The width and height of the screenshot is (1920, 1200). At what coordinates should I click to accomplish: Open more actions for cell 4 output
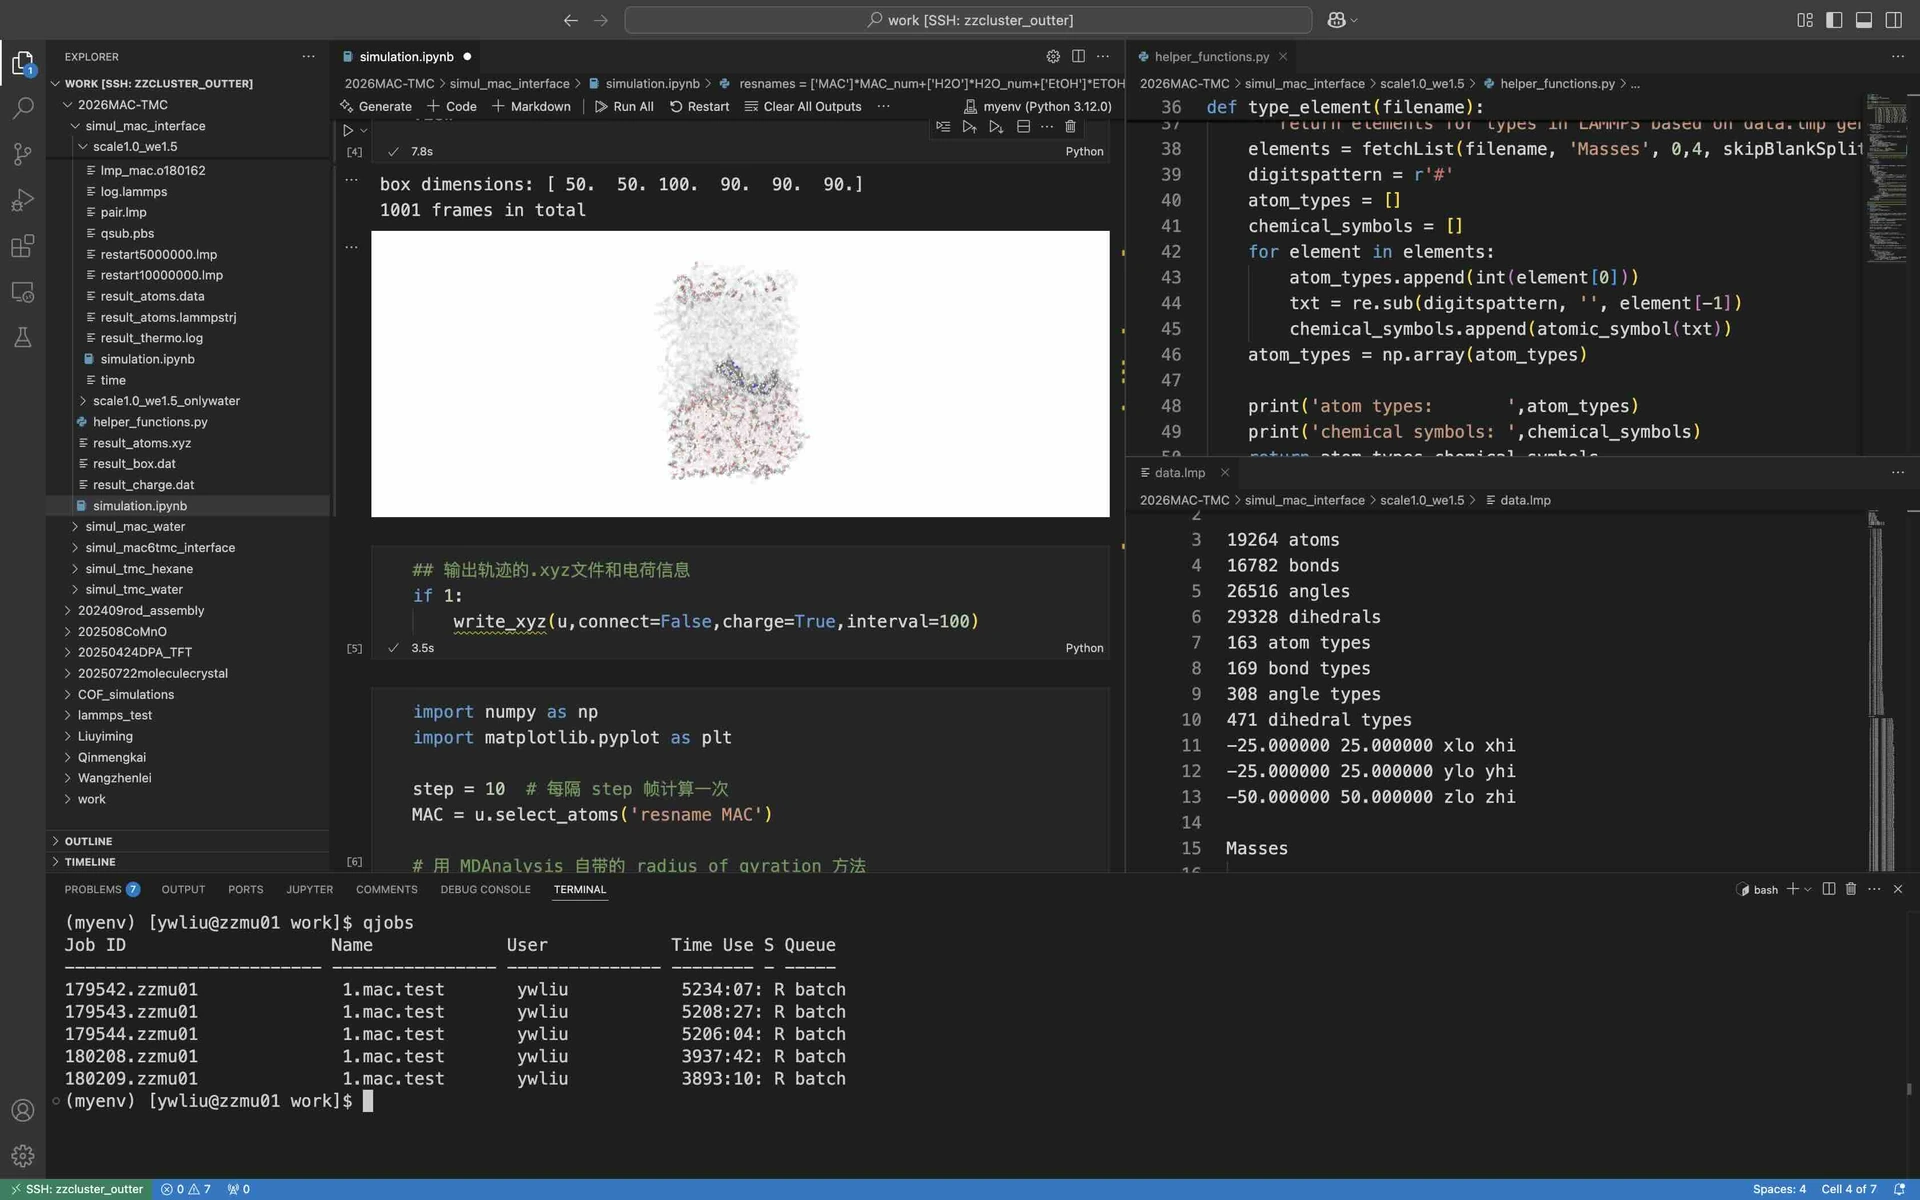point(351,181)
